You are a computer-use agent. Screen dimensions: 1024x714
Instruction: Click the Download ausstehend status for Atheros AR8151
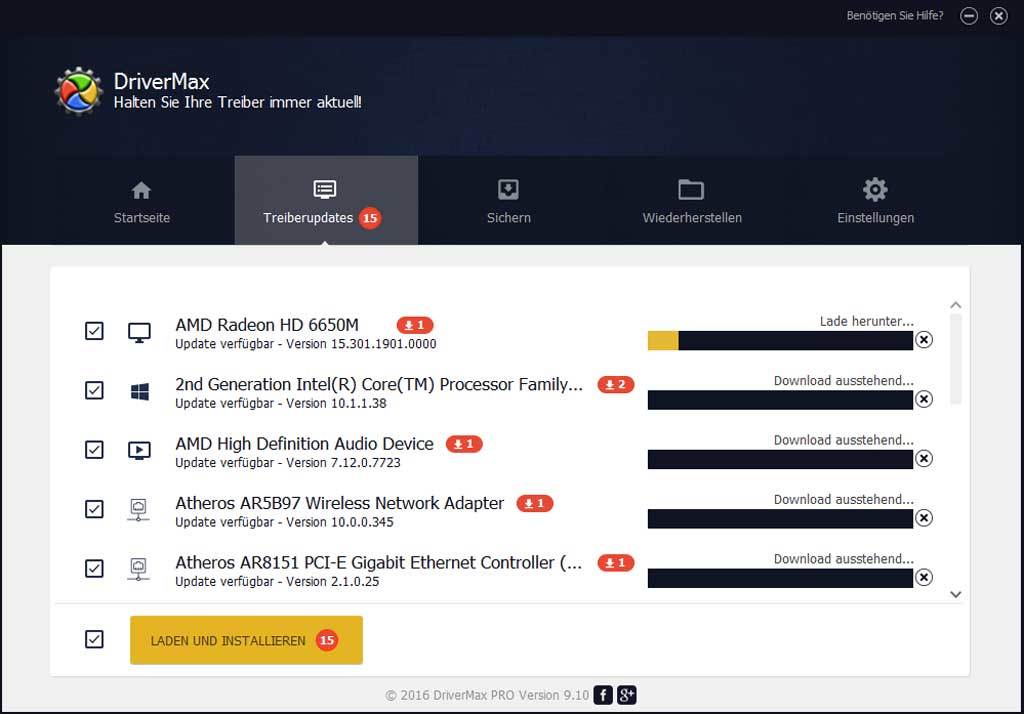pos(844,559)
